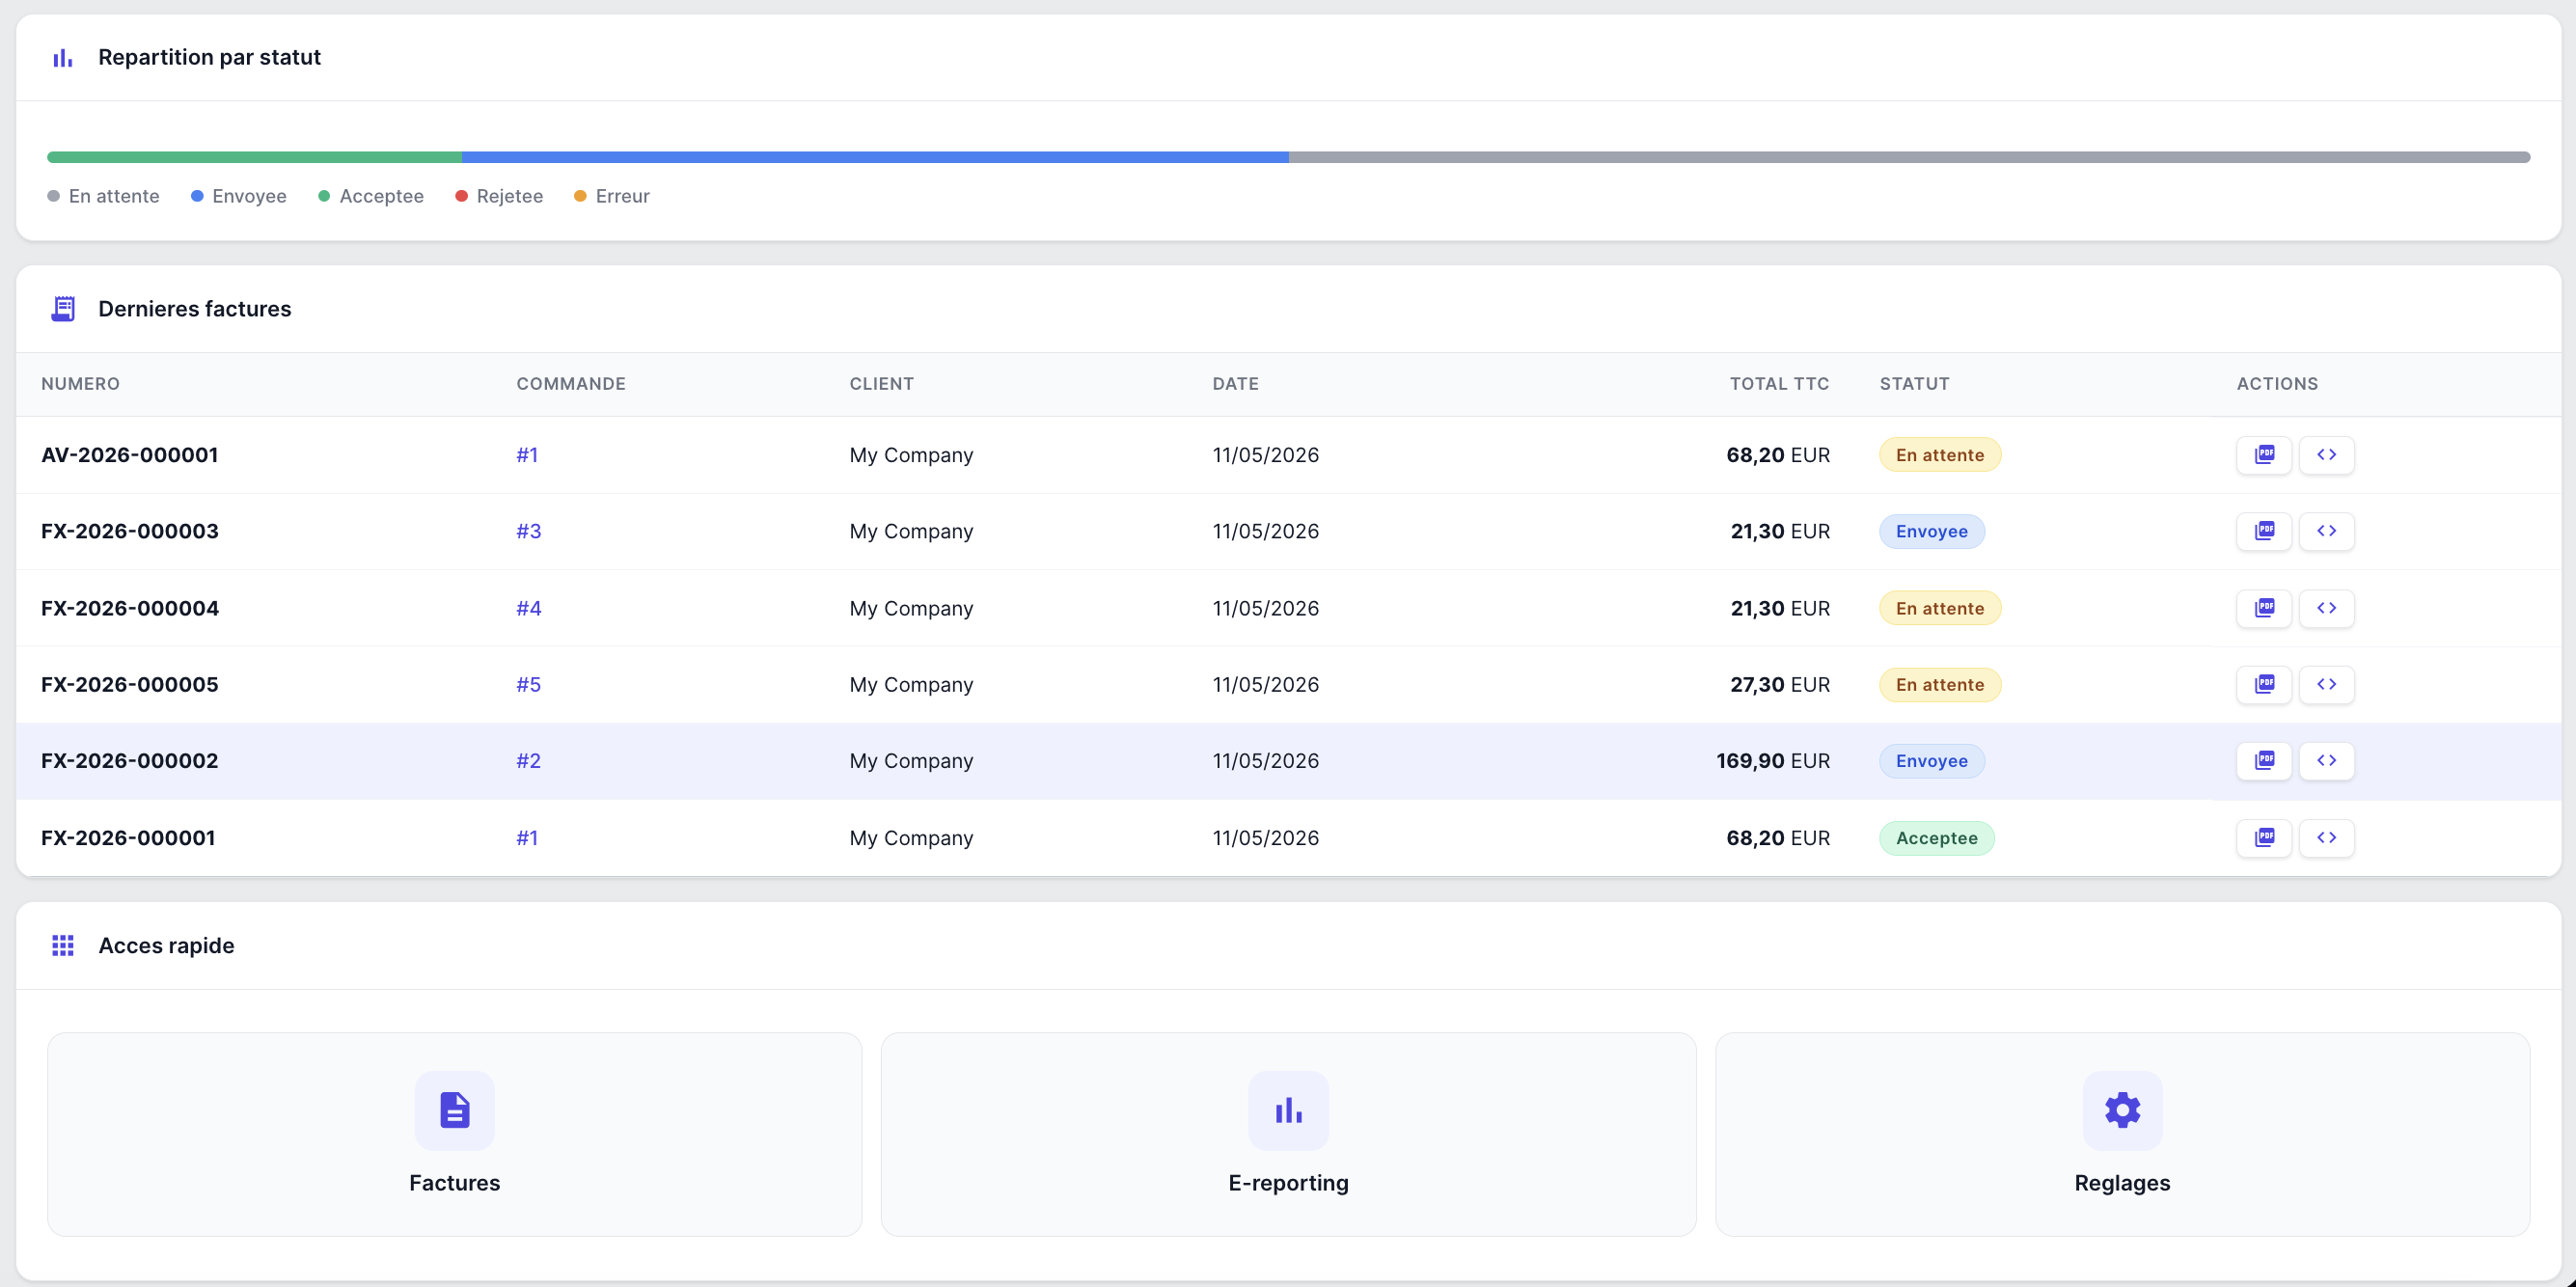The image size is (2576, 1287).
Task: Click the green Acceptee legend dot
Action: [x=324, y=196]
